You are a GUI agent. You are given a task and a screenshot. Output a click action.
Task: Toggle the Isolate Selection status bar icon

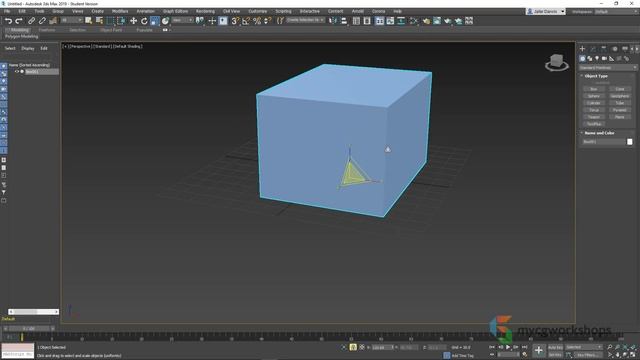(x=344, y=347)
